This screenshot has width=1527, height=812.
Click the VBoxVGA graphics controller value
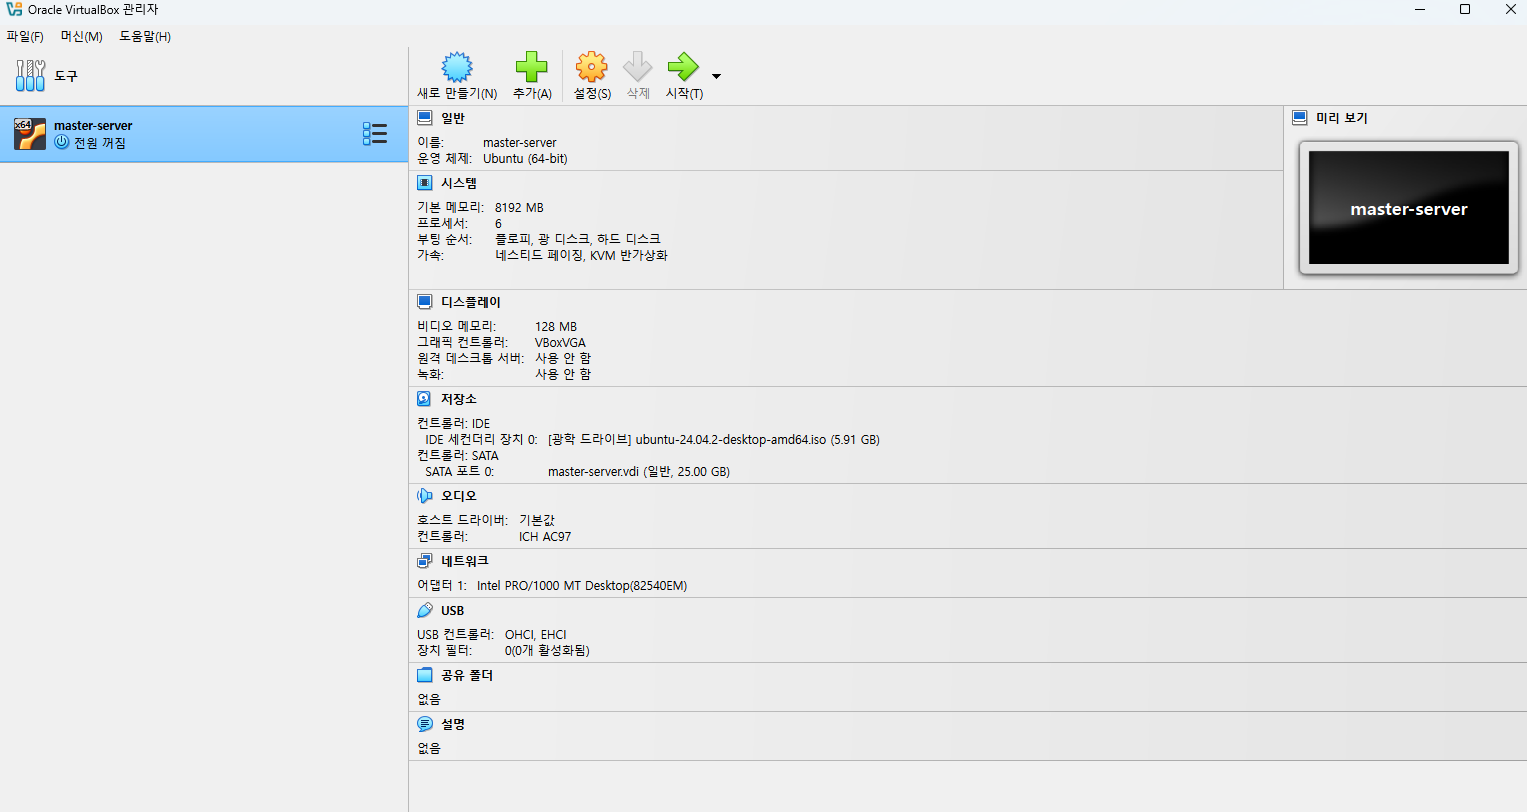[560, 343]
